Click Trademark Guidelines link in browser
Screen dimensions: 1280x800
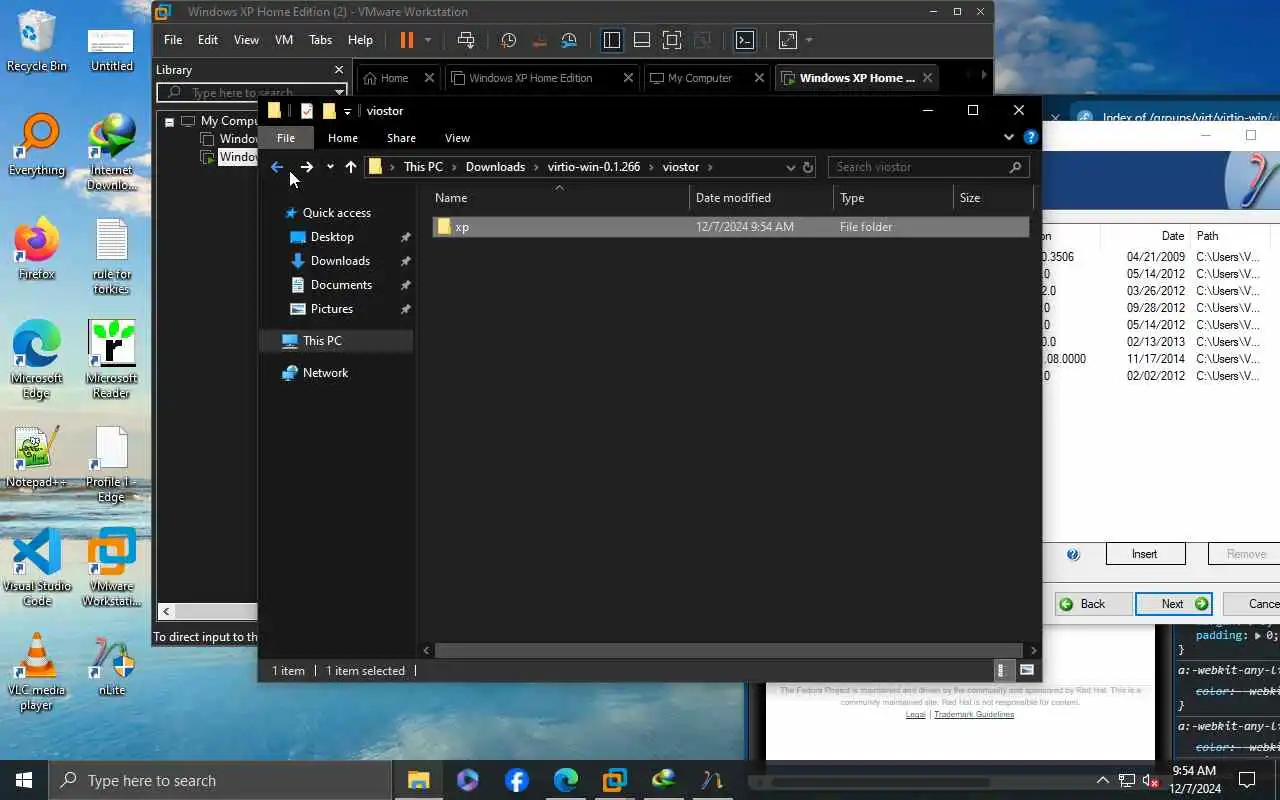point(973,714)
